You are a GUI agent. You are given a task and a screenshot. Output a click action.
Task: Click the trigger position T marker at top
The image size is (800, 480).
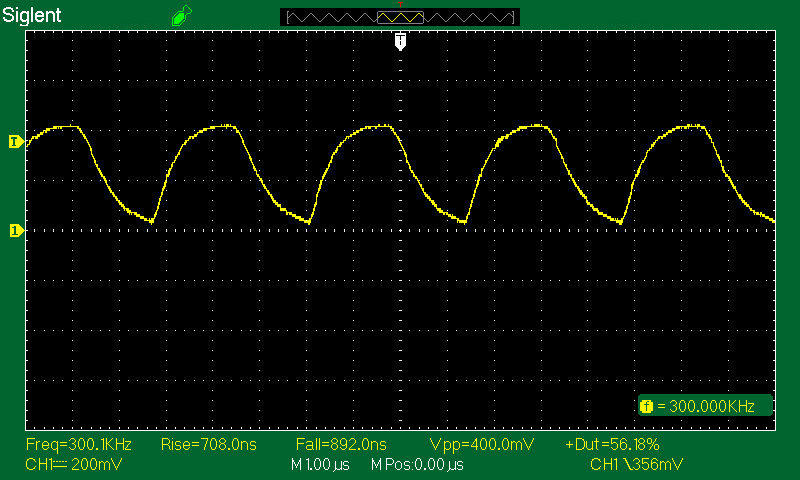pos(401,41)
